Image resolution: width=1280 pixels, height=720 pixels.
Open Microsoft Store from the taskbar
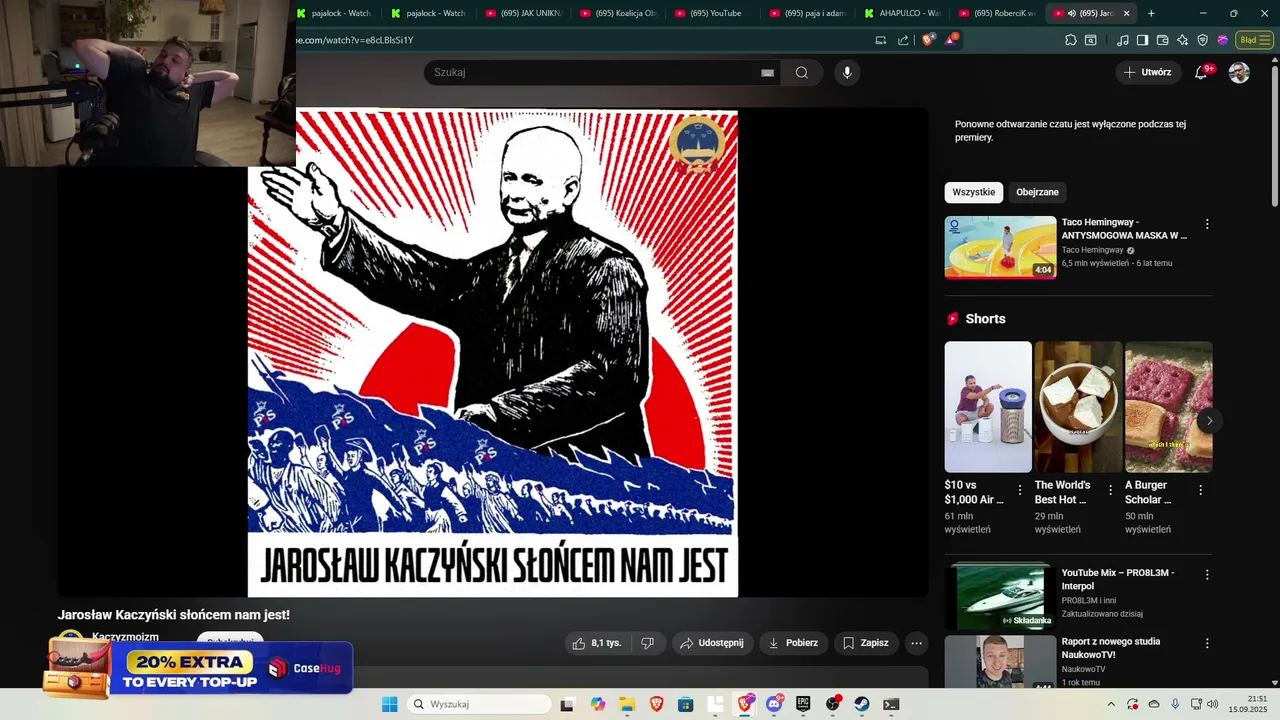(685, 704)
